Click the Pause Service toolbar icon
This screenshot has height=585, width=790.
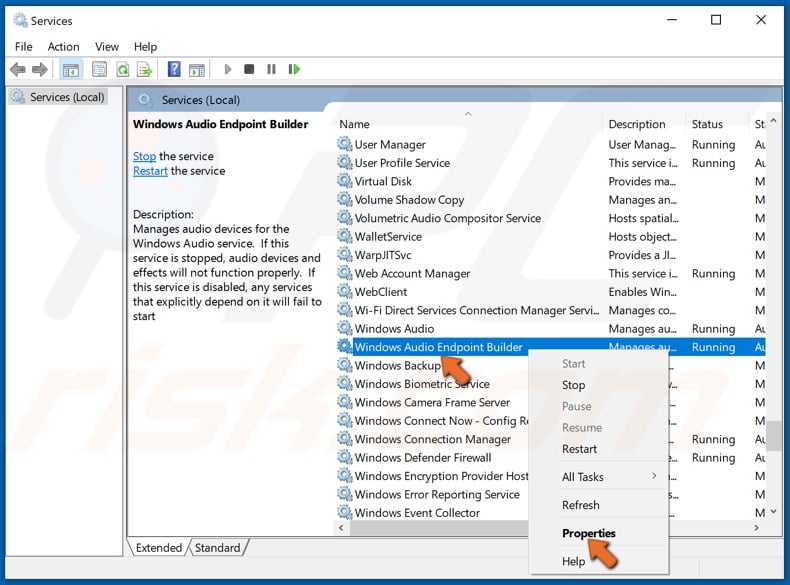pos(271,69)
